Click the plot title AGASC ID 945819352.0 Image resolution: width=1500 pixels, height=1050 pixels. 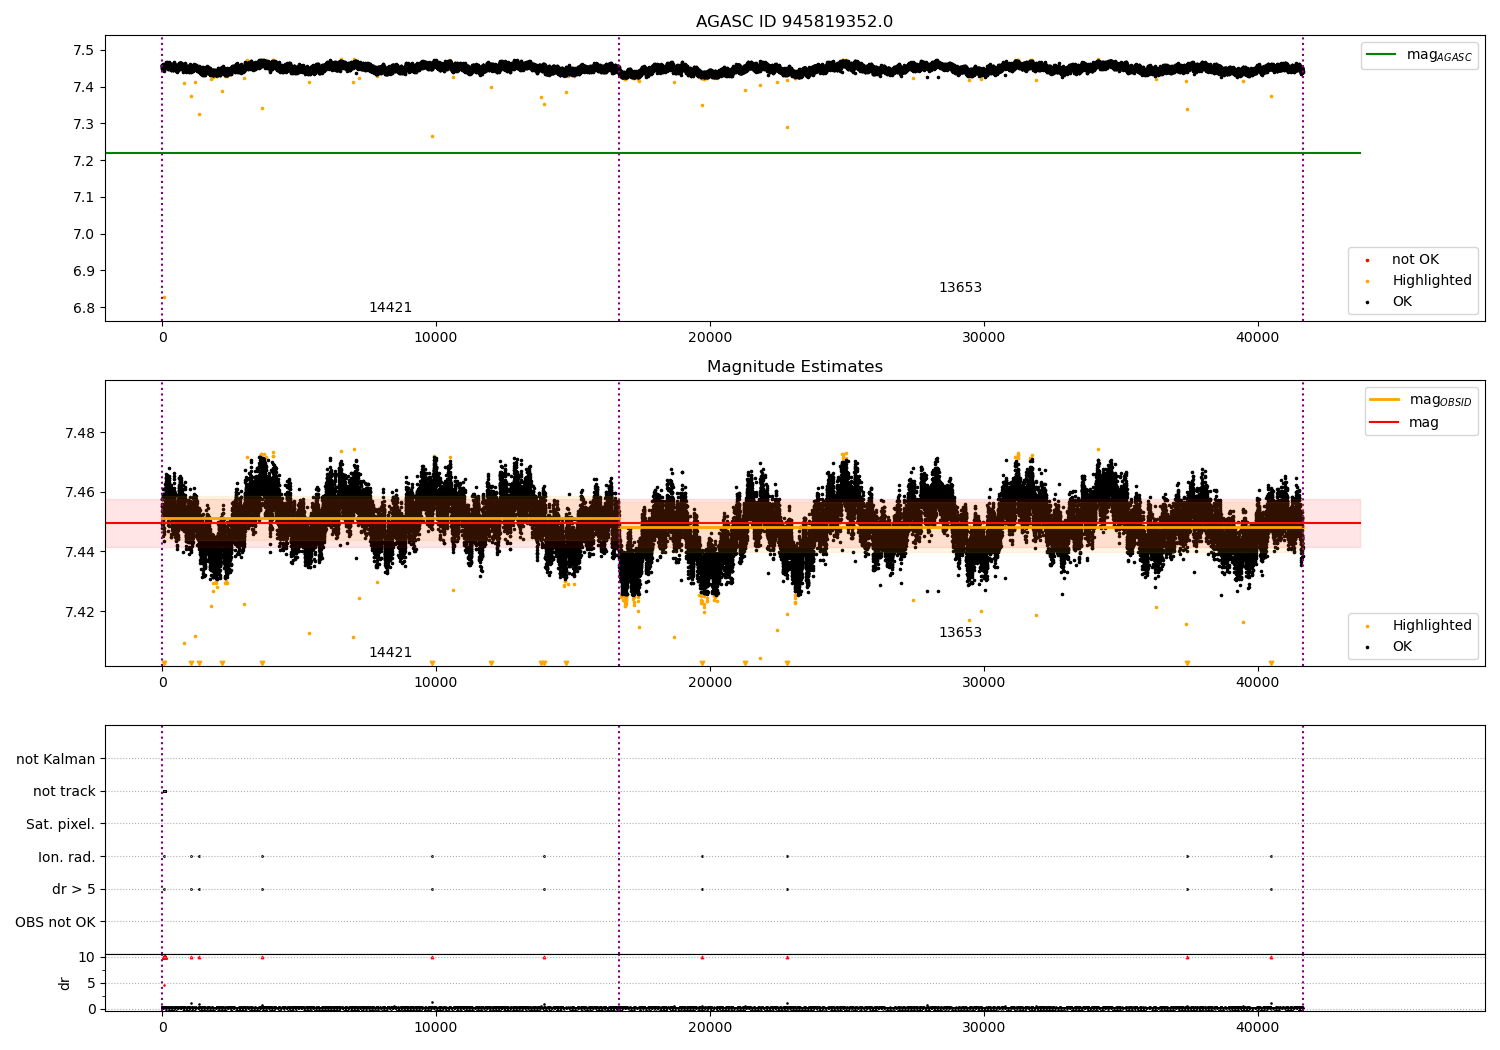click(794, 22)
